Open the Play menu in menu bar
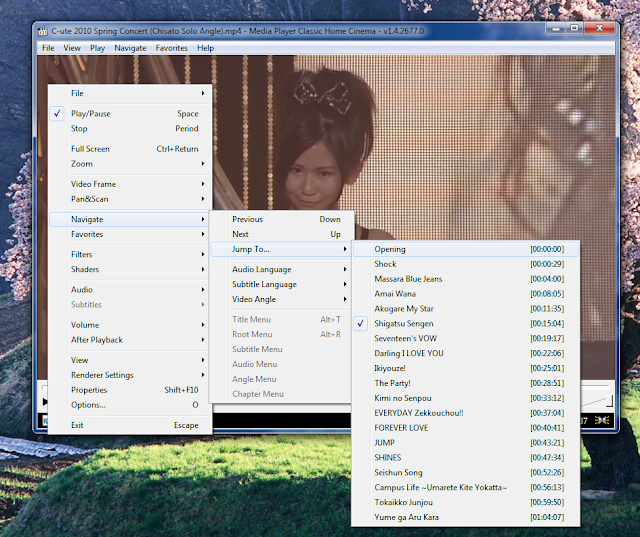This screenshot has height=537, width=640. coord(97,48)
